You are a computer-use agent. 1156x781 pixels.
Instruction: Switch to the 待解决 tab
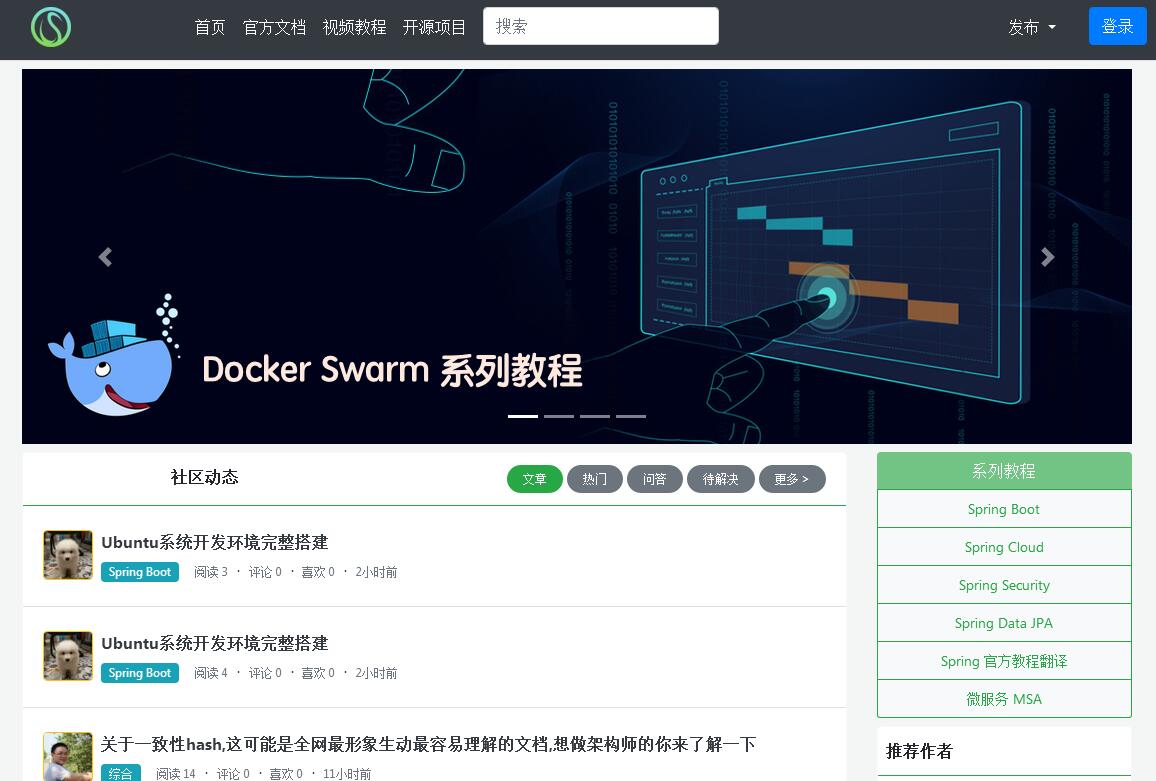720,479
